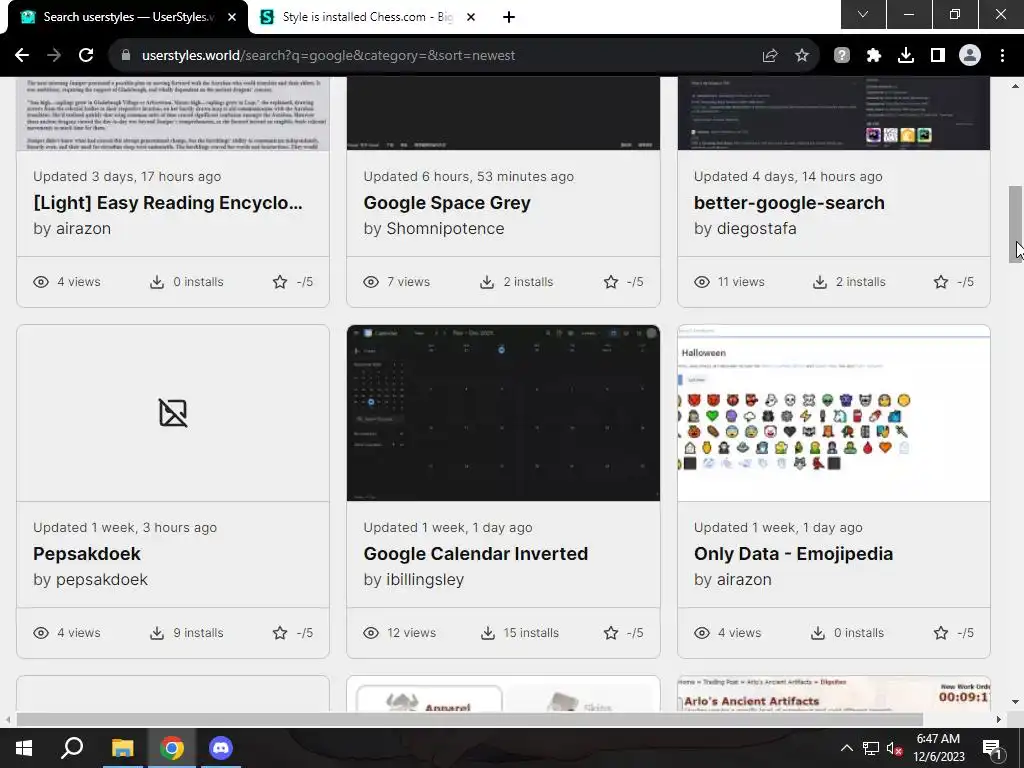Click the rating star on Pepsakdoek card
Image resolution: width=1024 pixels, height=768 pixels.
(280, 633)
